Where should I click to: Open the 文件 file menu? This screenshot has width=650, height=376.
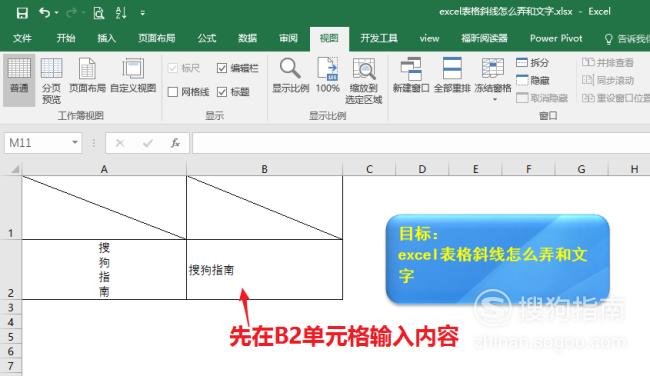click(22, 39)
